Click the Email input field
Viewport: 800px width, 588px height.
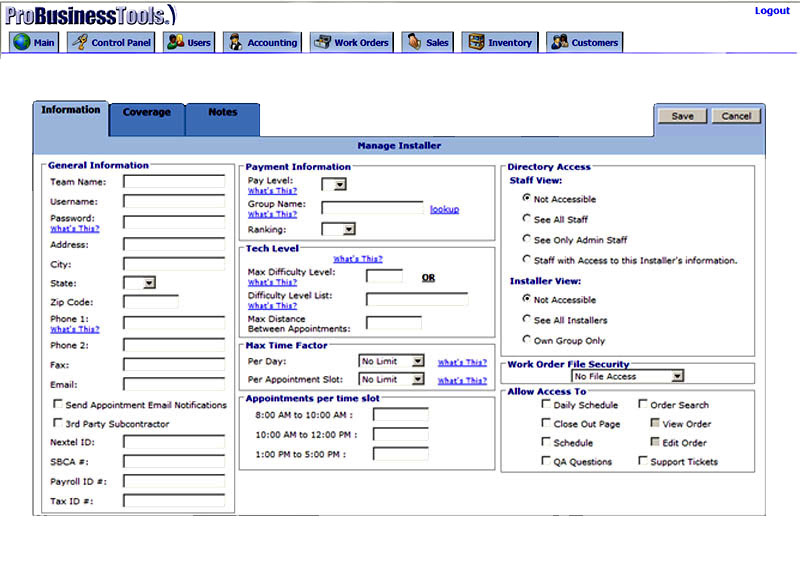click(x=174, y=384)
